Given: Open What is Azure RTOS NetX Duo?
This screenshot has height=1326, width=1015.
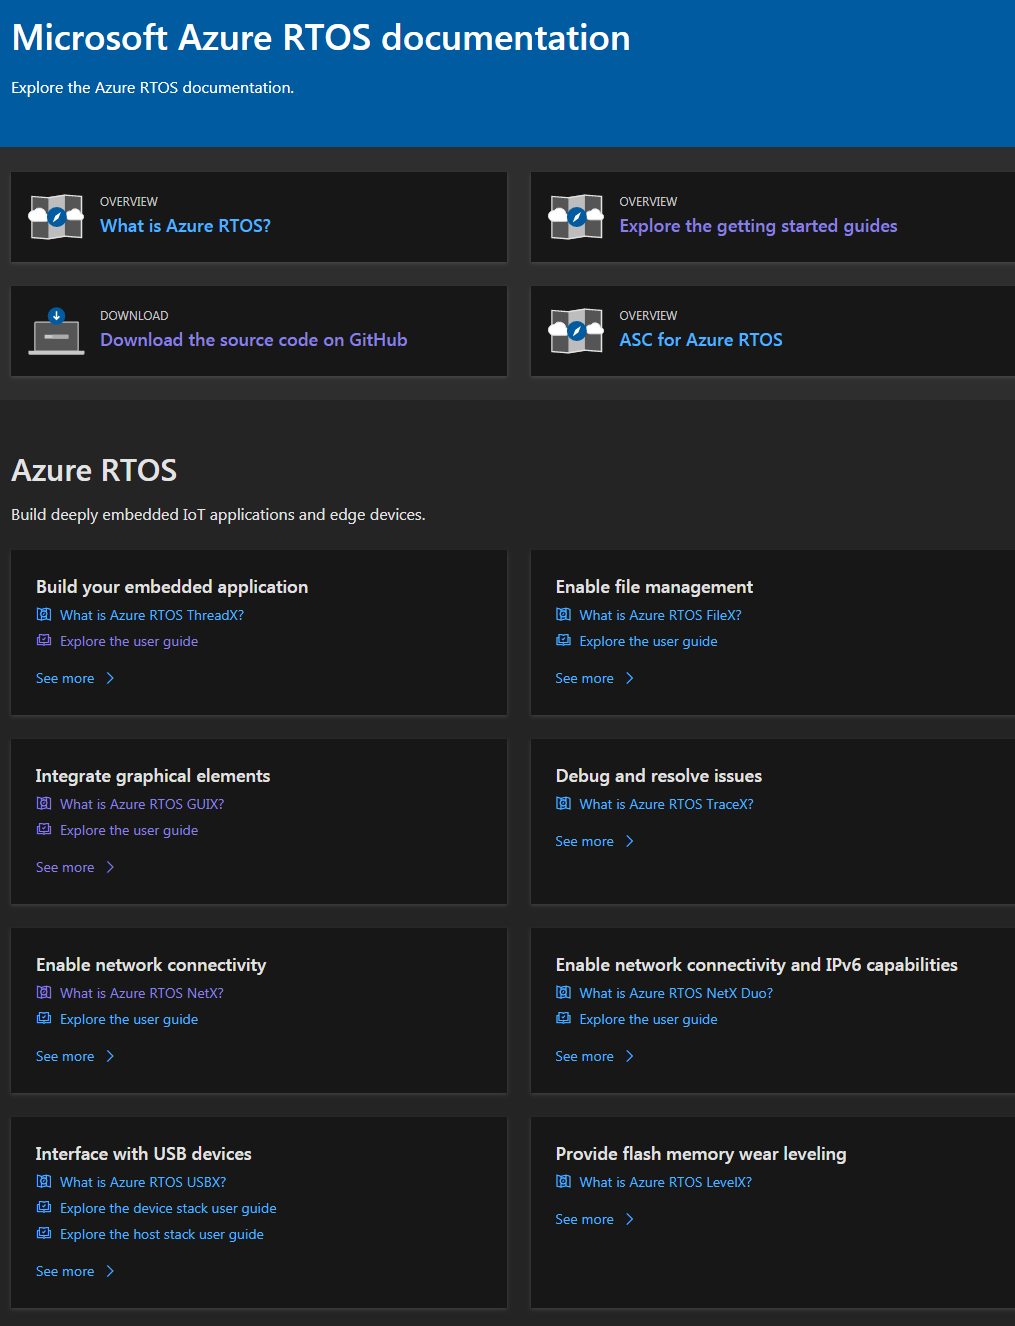Looking at the screenshot, I should pyautogui.click(x=676, y=993).
